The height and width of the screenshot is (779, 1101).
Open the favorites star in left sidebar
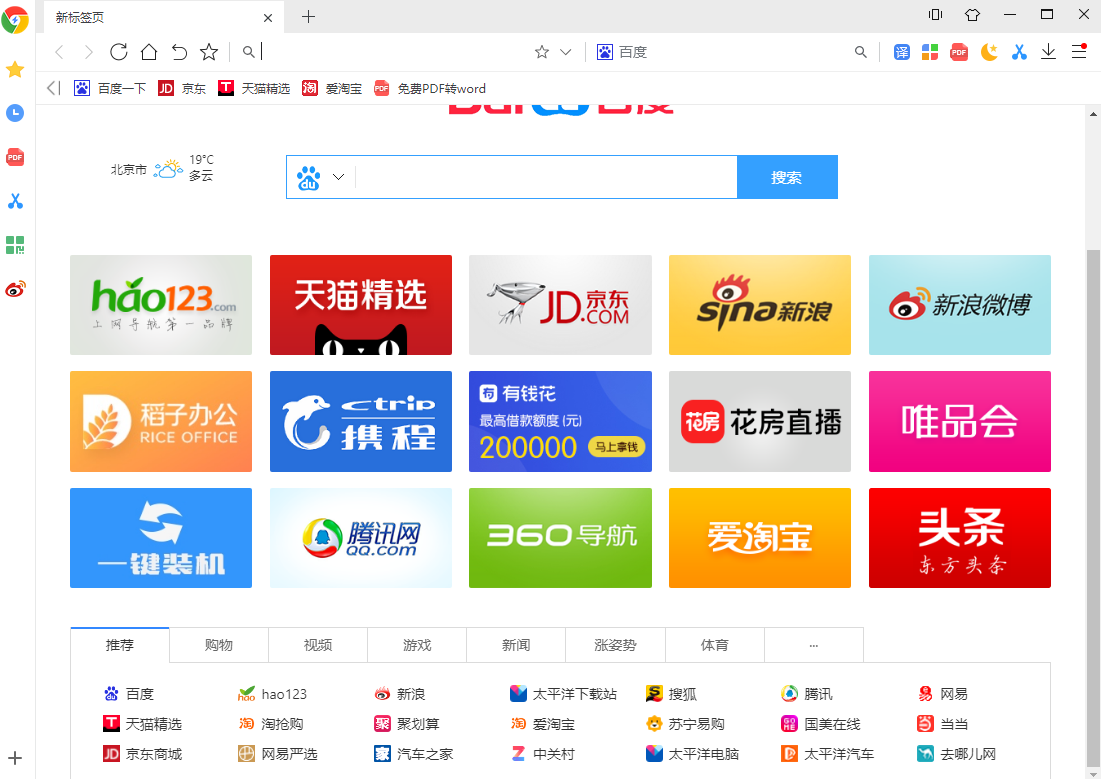(x=15, y=69)
